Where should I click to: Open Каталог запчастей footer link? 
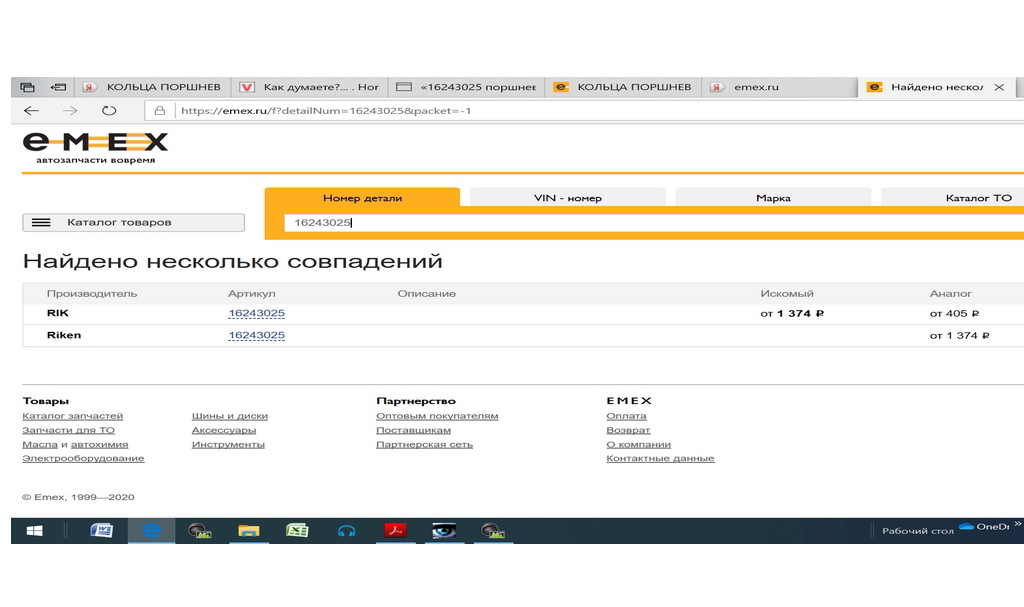click(72, 416)
